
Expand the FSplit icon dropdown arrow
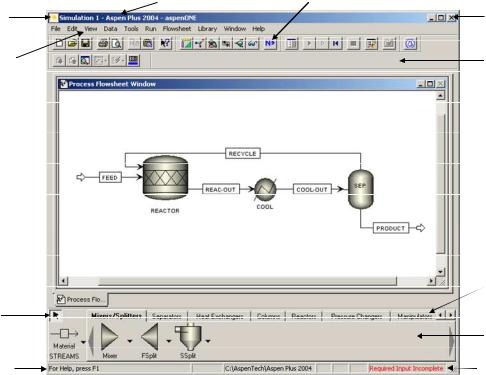pos(169,341)
